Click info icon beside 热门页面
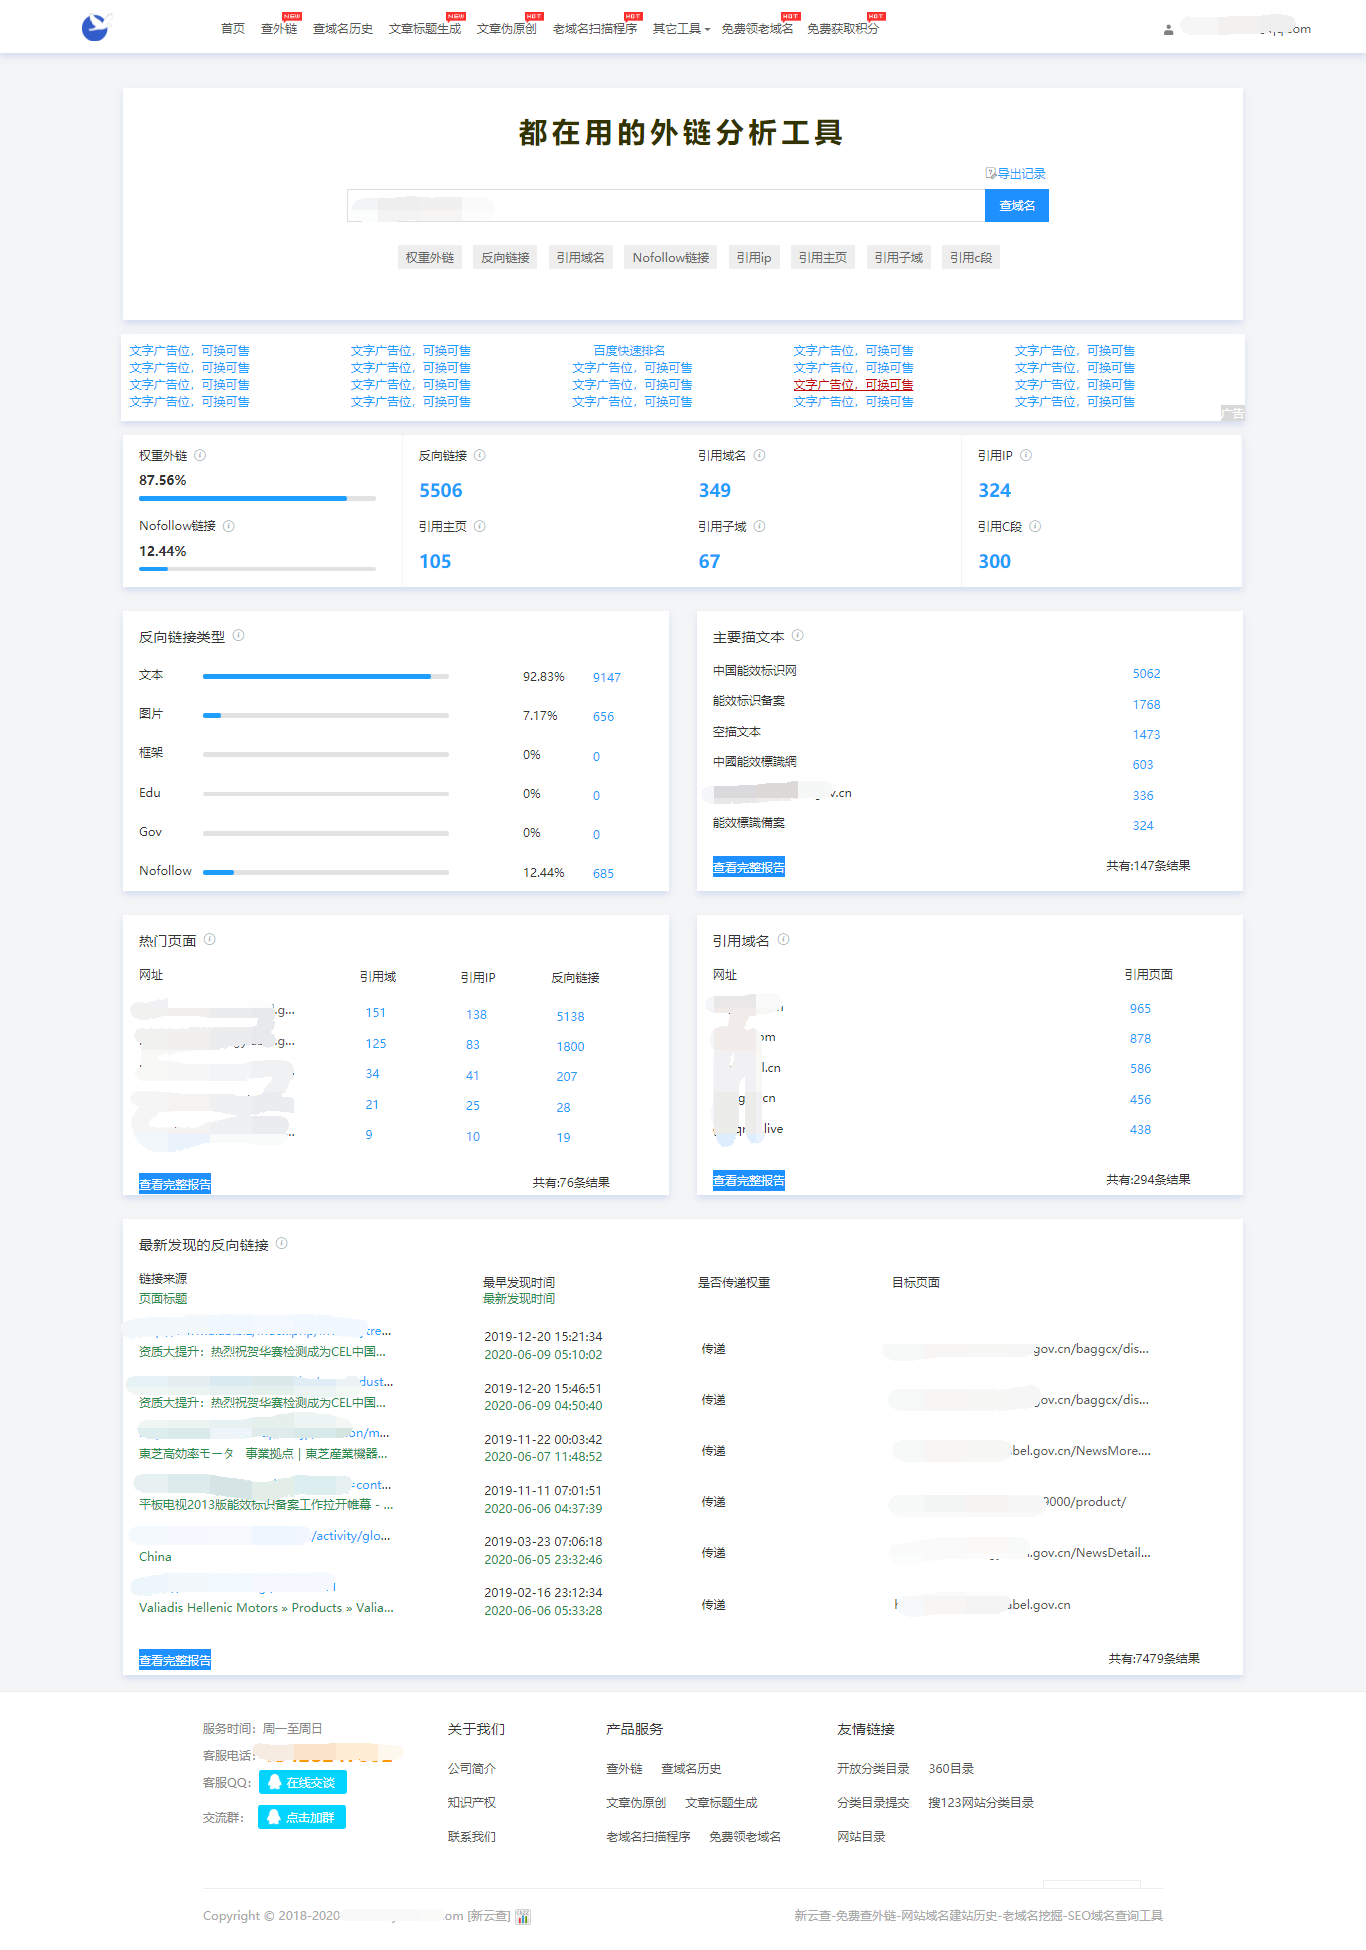The image size is (1366, 1950). [x=210, y=940]
